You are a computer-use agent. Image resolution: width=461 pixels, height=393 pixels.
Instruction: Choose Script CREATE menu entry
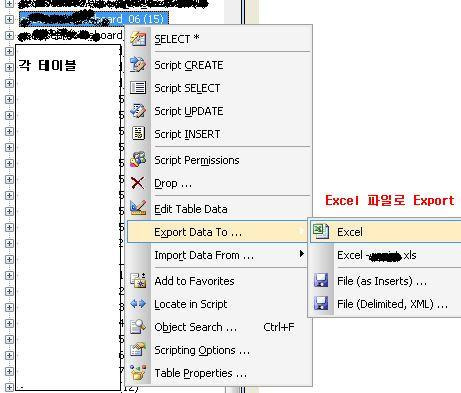tap(218, 65)
